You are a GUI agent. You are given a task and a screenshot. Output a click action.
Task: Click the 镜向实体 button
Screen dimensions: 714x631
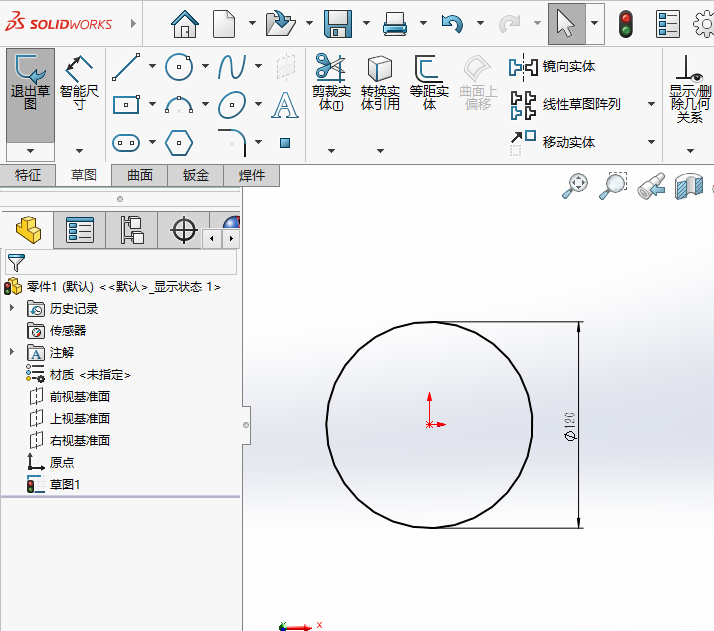click(555, 67)
